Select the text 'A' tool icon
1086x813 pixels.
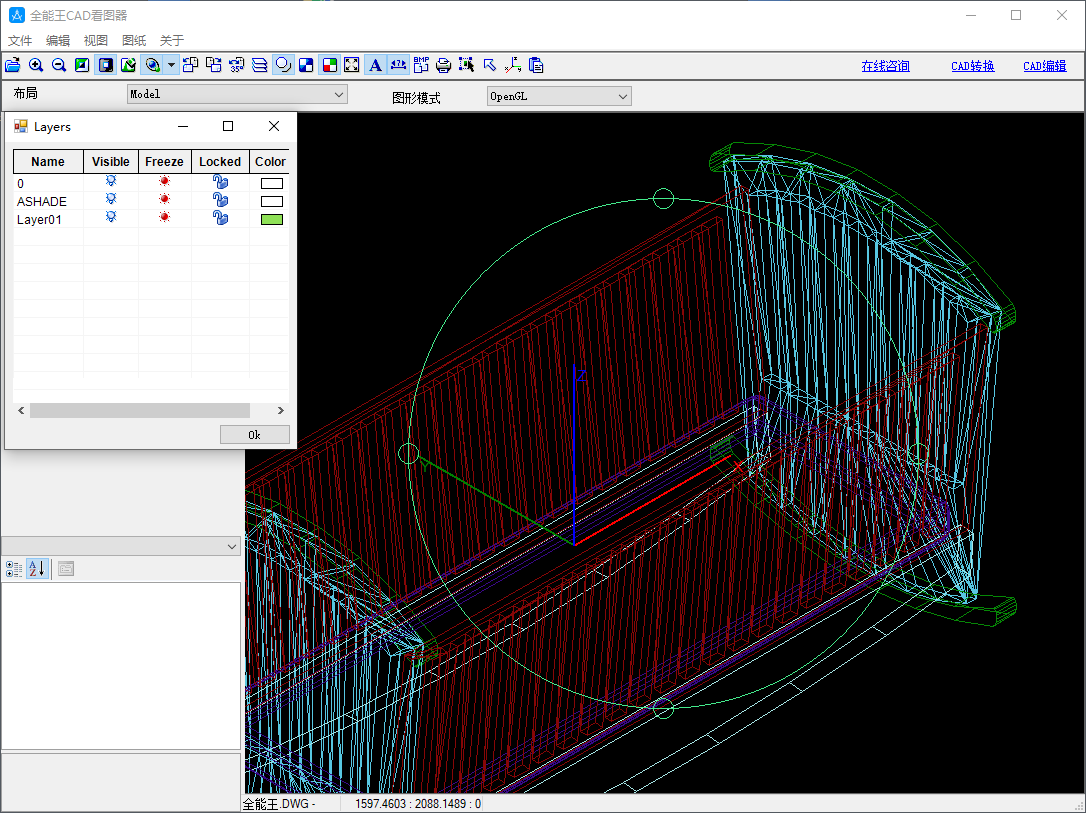pos(375,65)
